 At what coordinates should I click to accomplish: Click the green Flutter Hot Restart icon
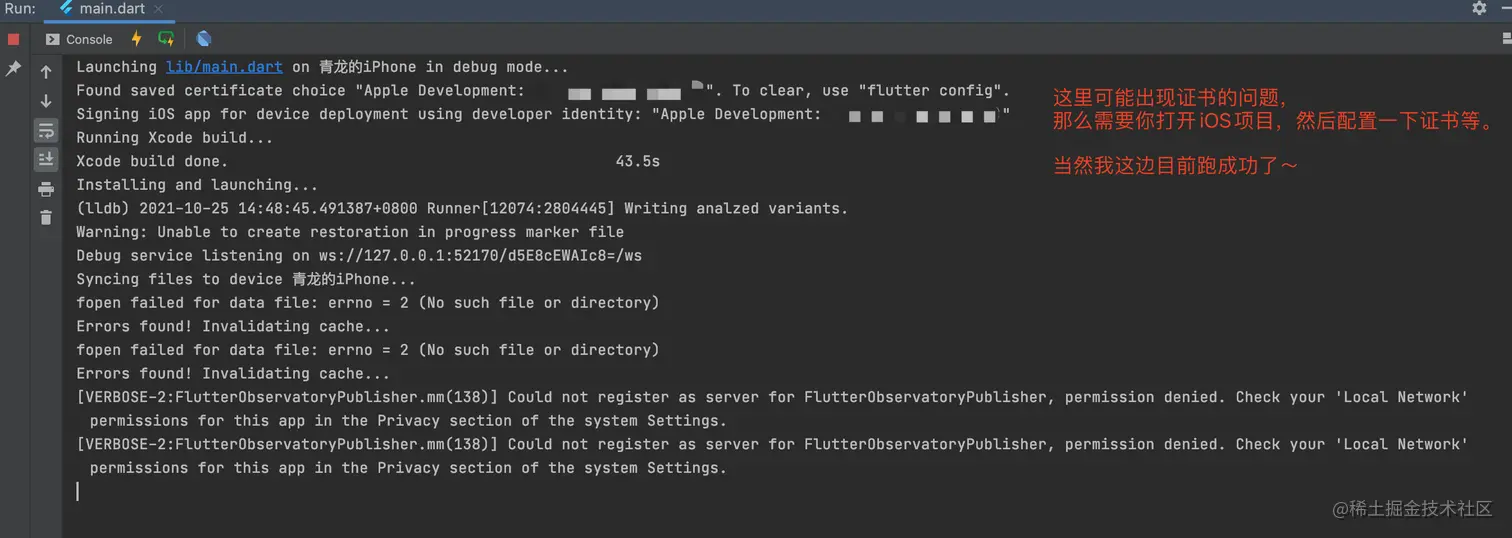(x=166, y=39)
